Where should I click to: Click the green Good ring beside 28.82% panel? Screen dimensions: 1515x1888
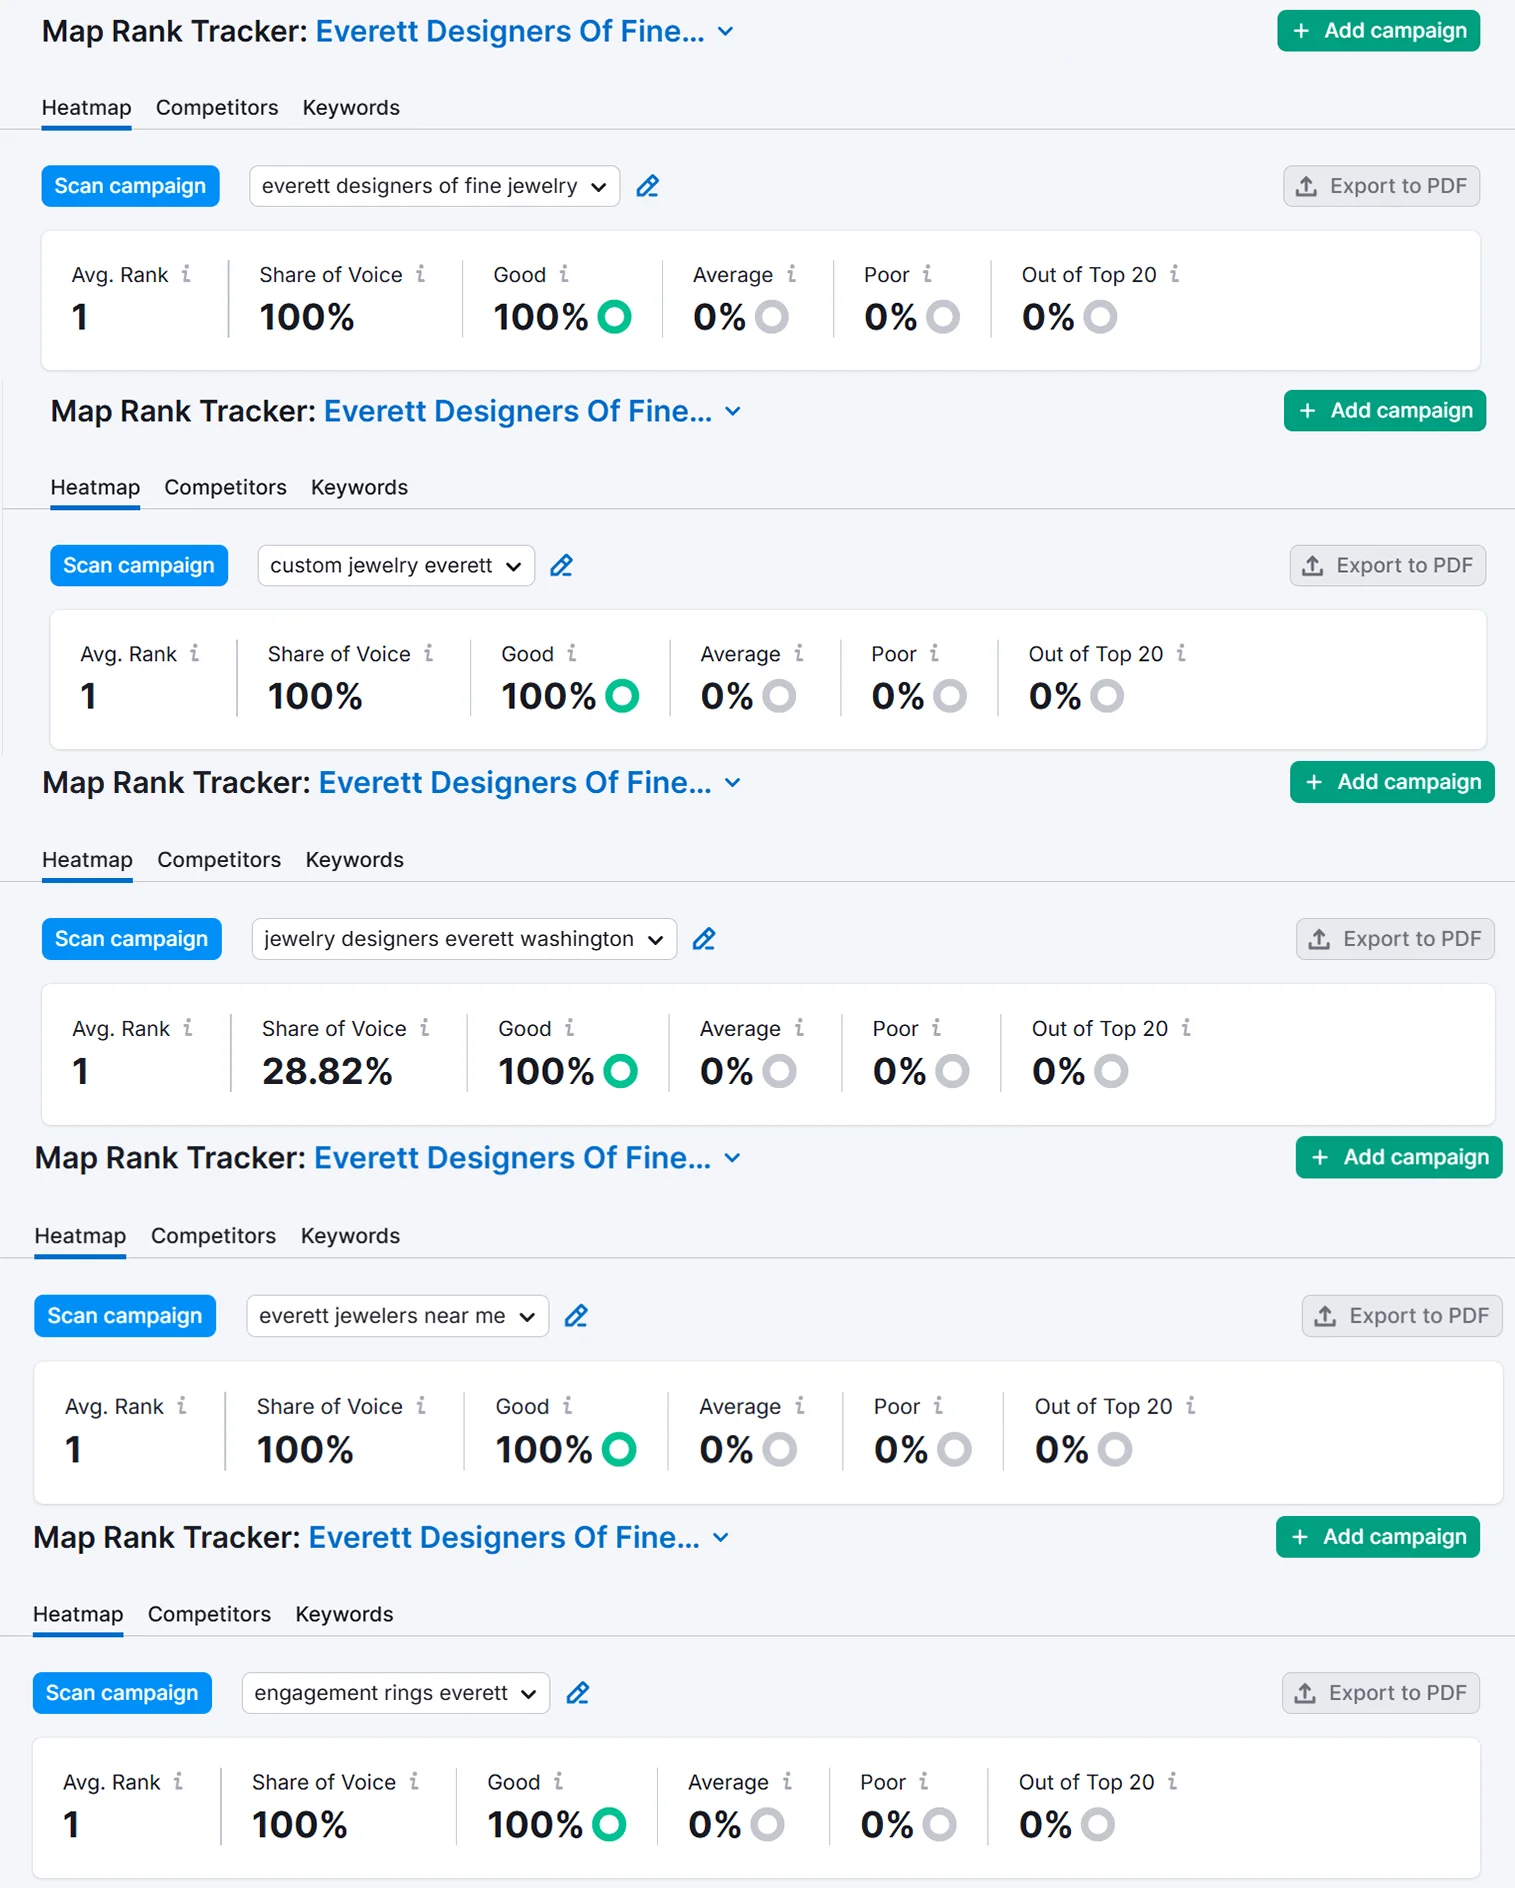pyautogui.click(x=621, y=1071)
